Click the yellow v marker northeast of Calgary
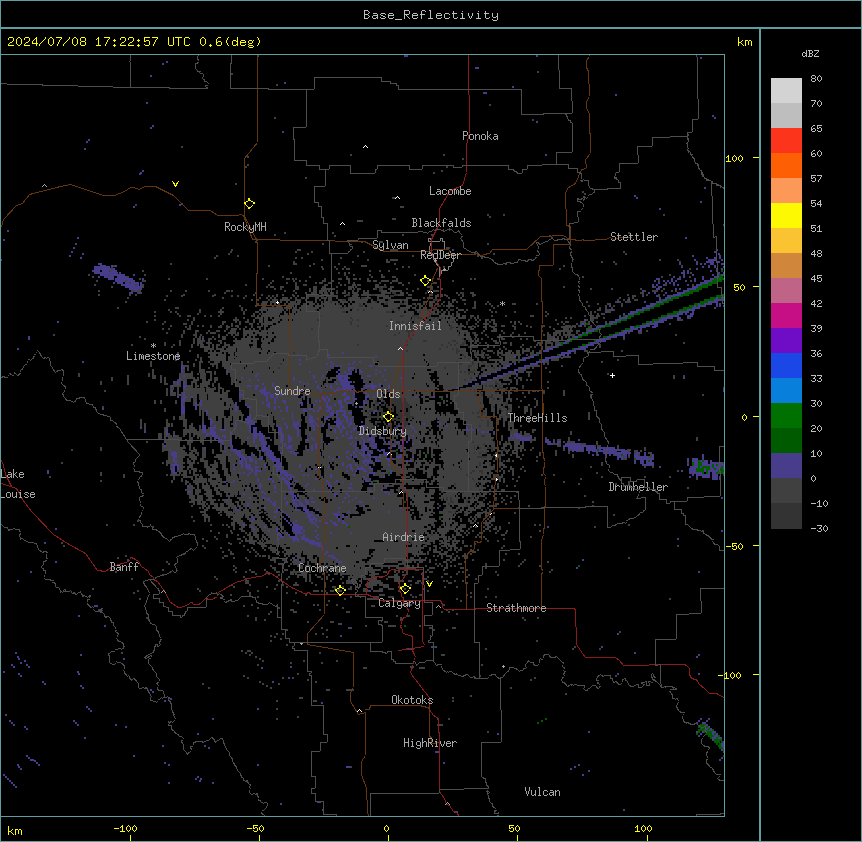The height and width of the screenshot is (842, 862). pos(429,584)
